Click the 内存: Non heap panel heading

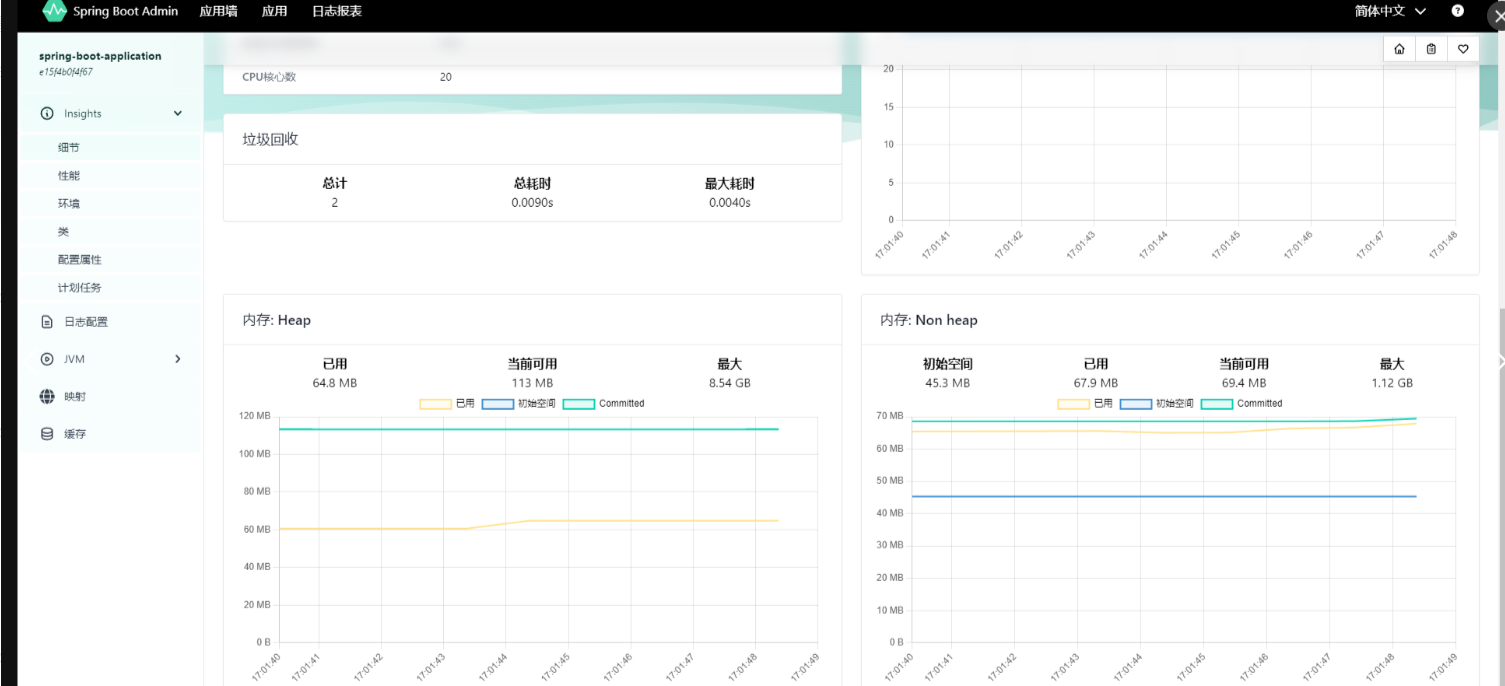click(x=929, y=320)
